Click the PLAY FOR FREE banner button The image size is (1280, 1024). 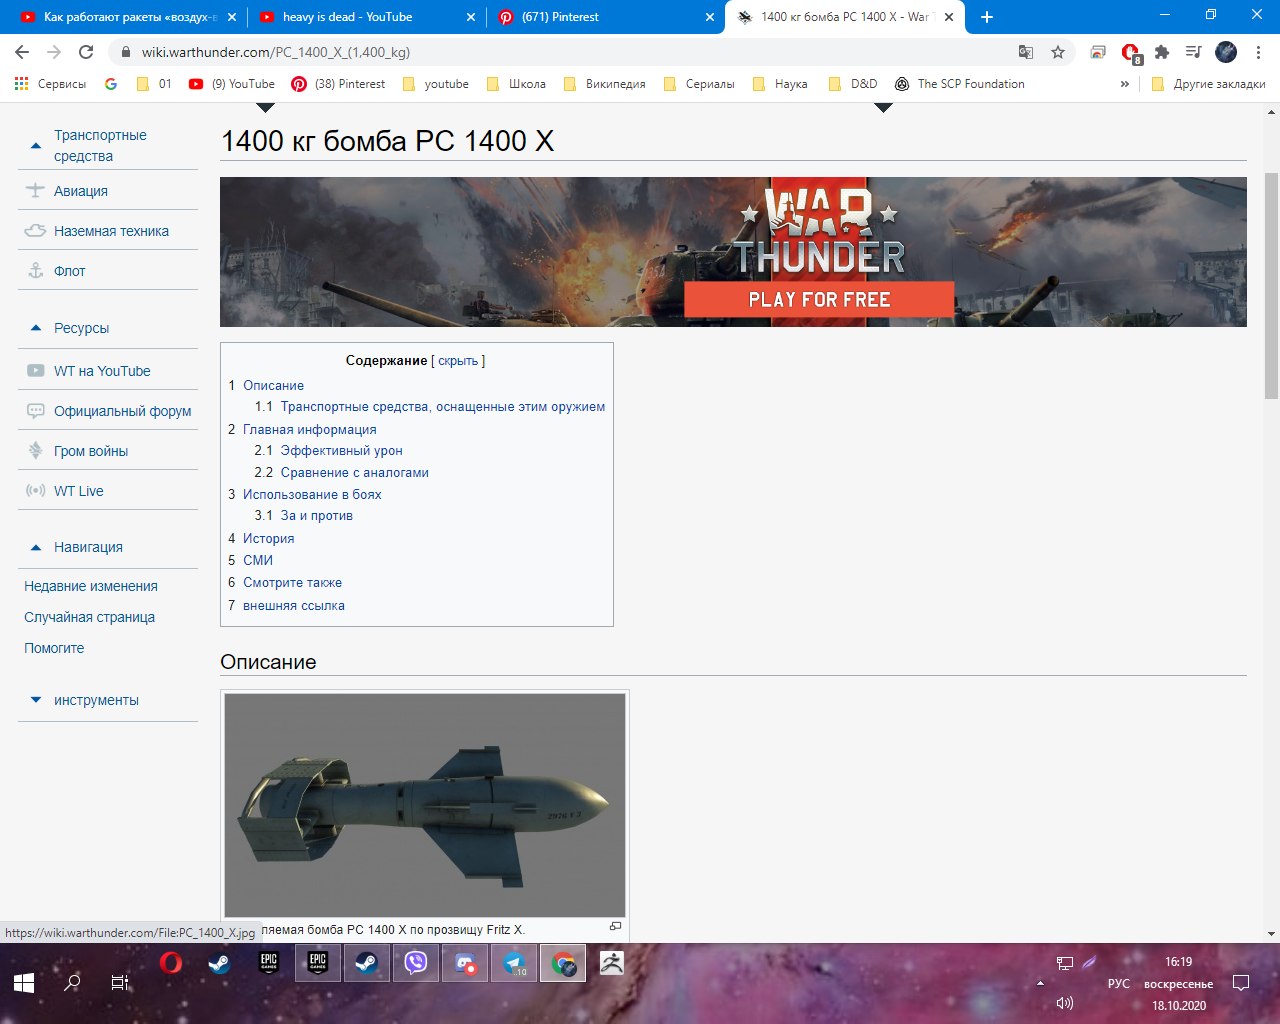click(x=819, y=299)
